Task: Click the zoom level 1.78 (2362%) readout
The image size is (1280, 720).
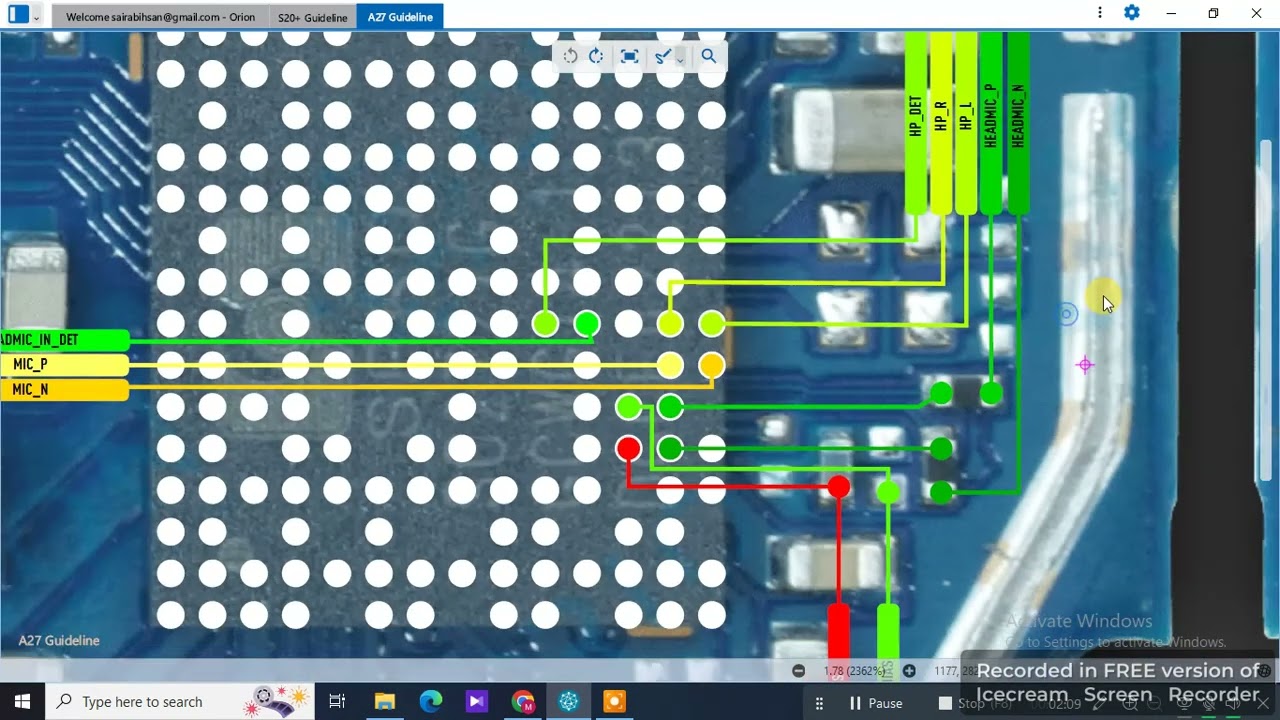Action: tap(853, 671)
